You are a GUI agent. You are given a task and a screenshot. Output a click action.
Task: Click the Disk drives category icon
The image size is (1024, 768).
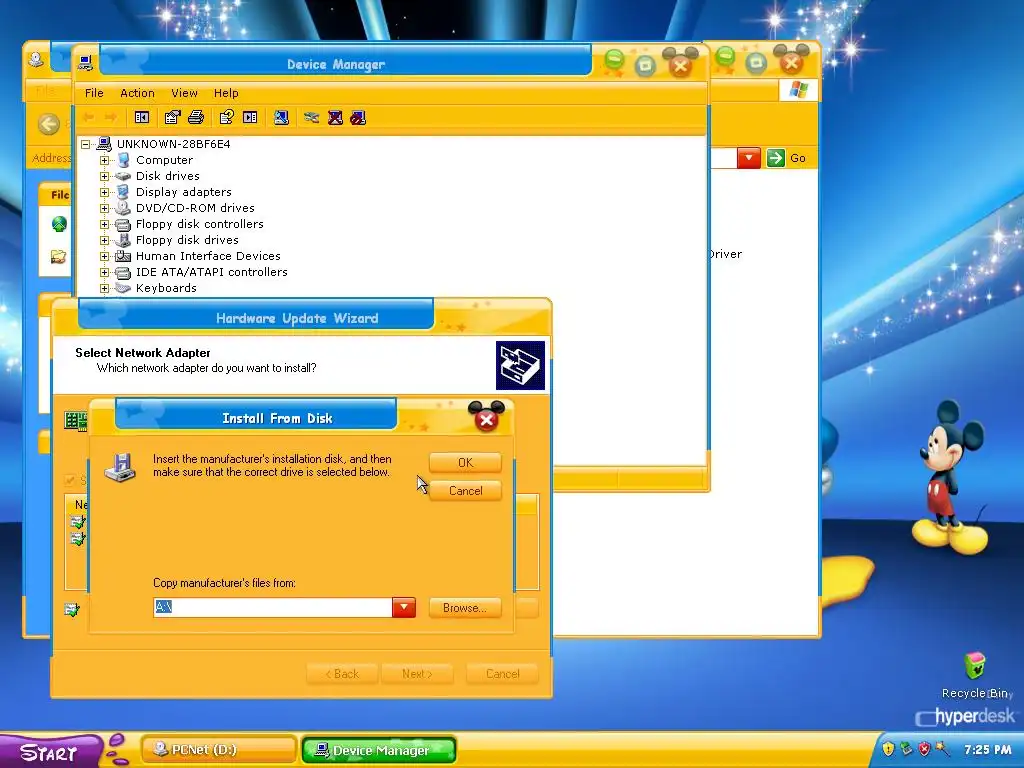point(123,176)
